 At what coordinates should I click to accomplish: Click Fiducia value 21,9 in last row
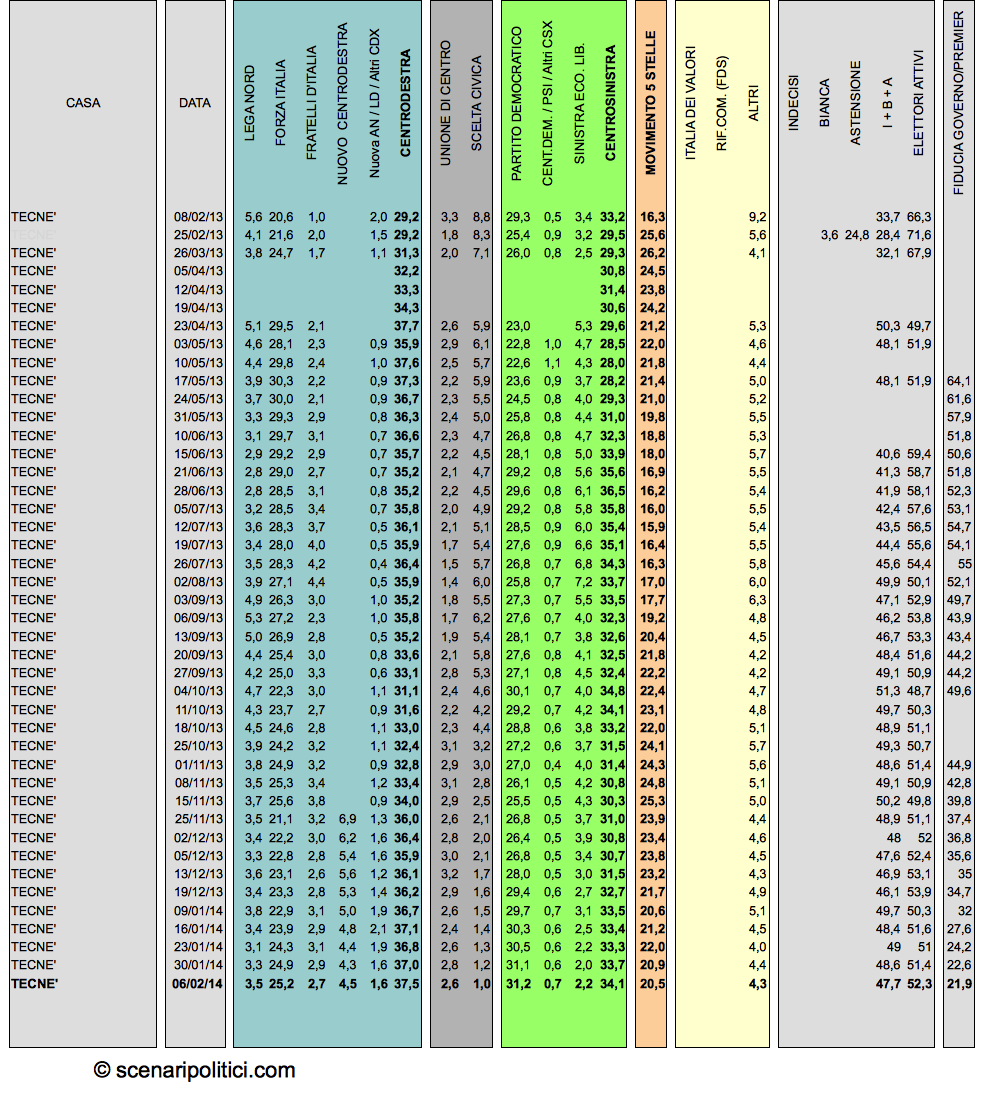click(959, 984)
